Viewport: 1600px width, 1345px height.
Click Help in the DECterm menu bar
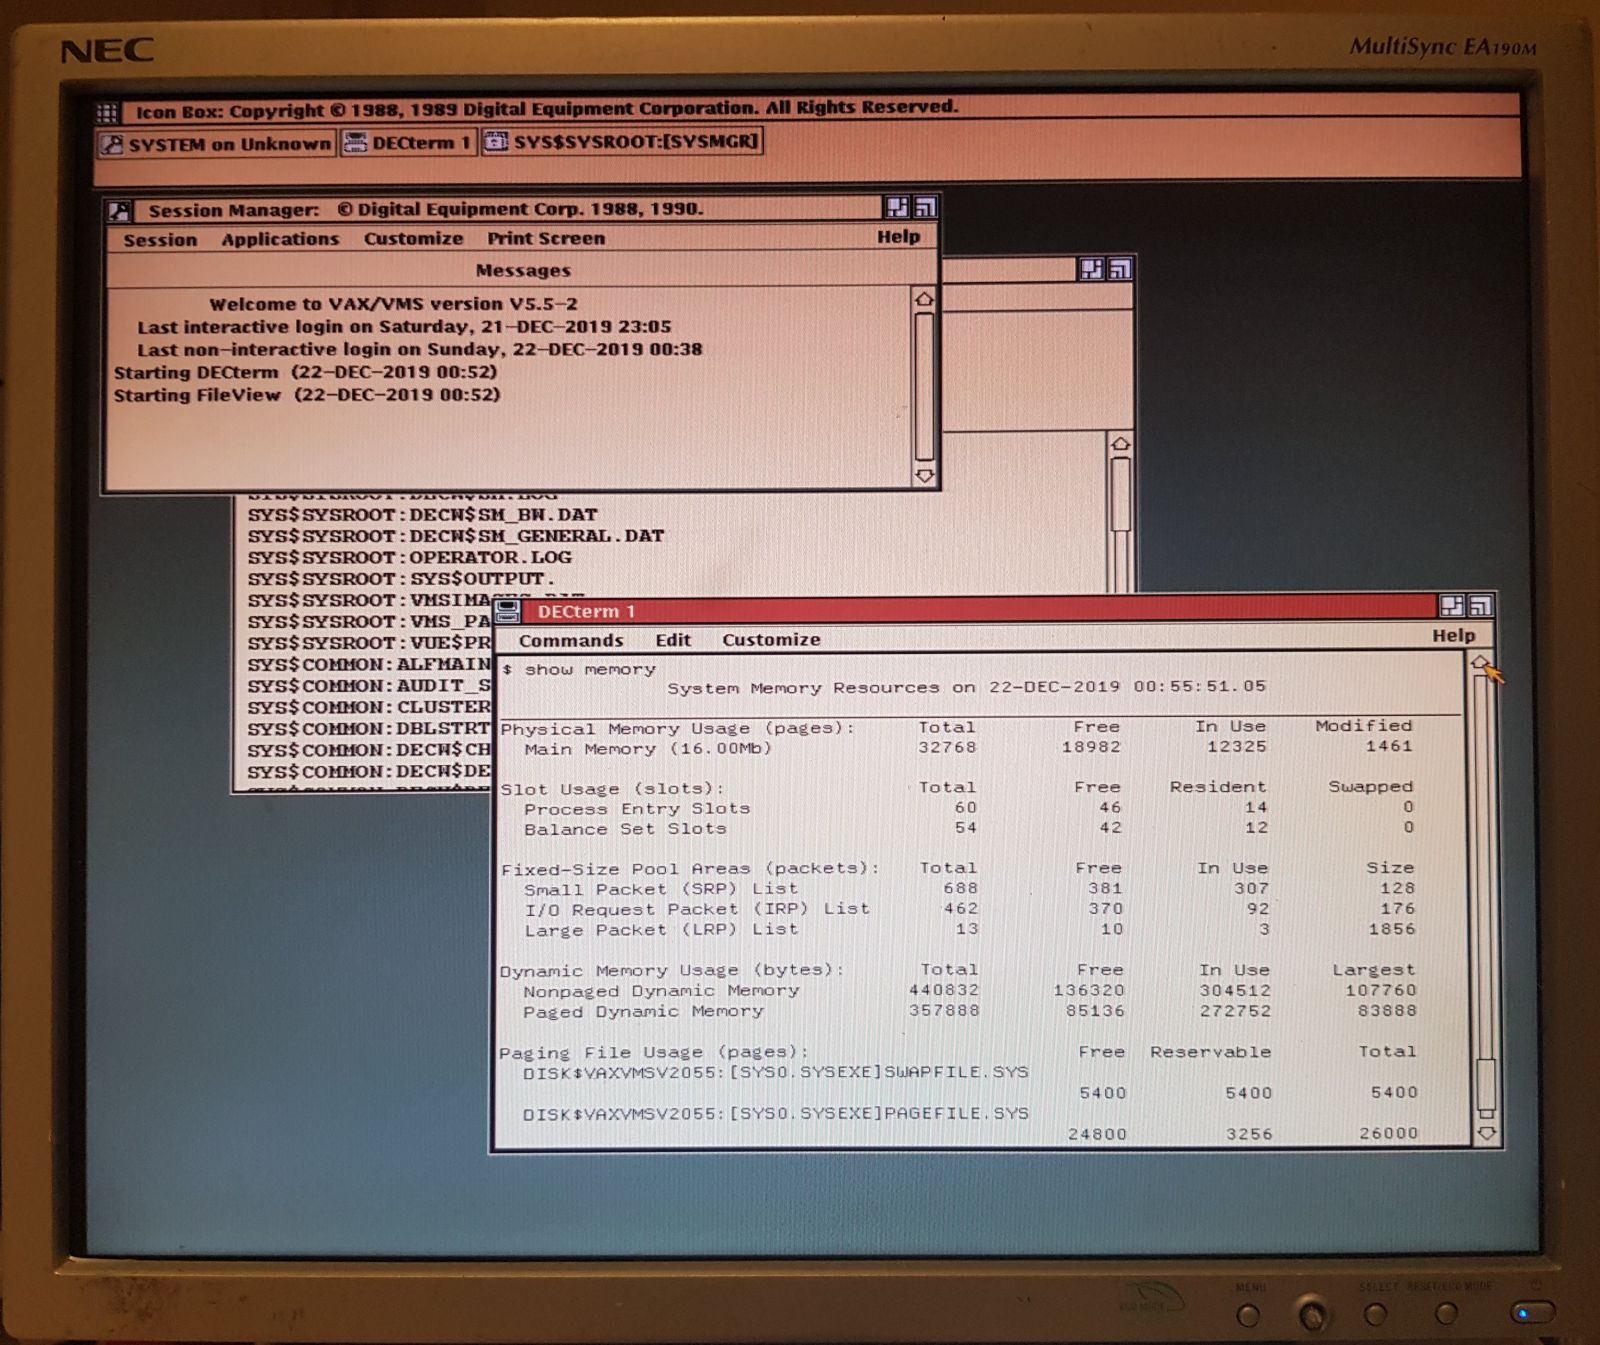tap(1453, 636)
